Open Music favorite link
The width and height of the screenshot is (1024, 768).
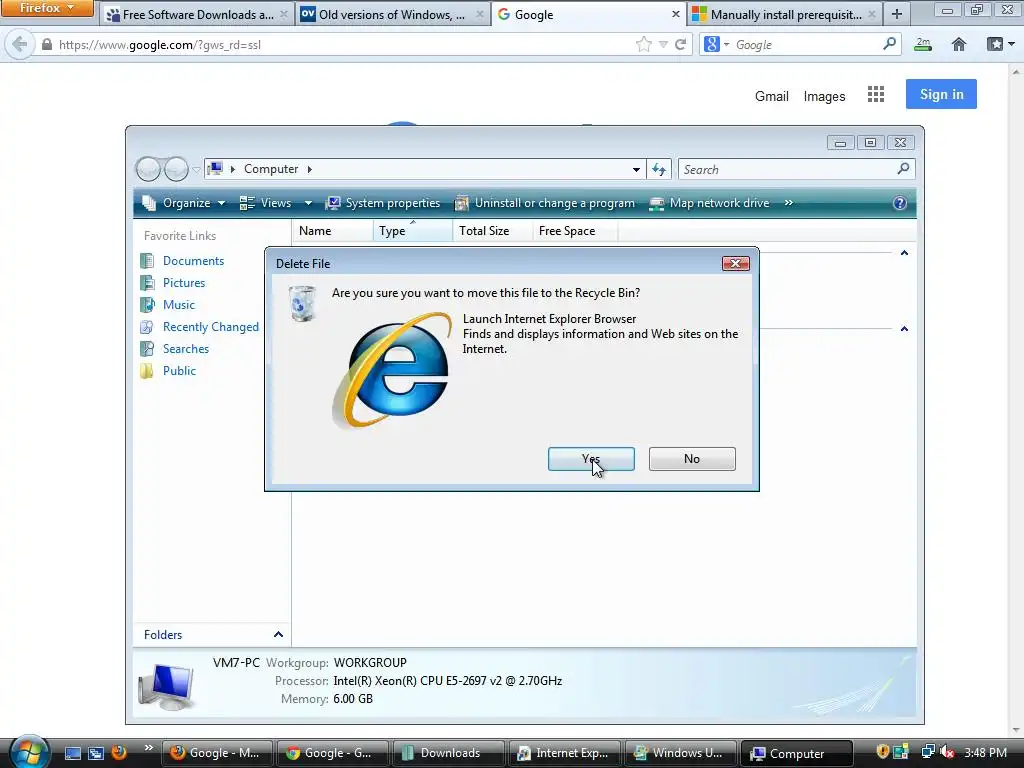[x=179, y=305]
